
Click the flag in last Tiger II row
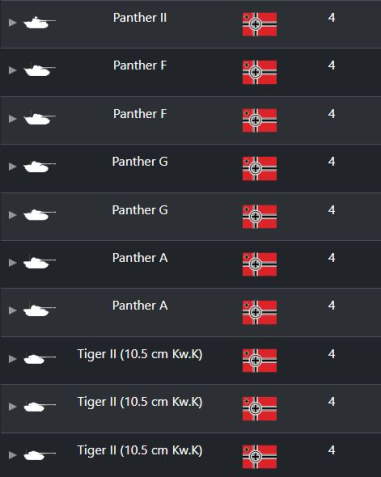click(260, 457)
